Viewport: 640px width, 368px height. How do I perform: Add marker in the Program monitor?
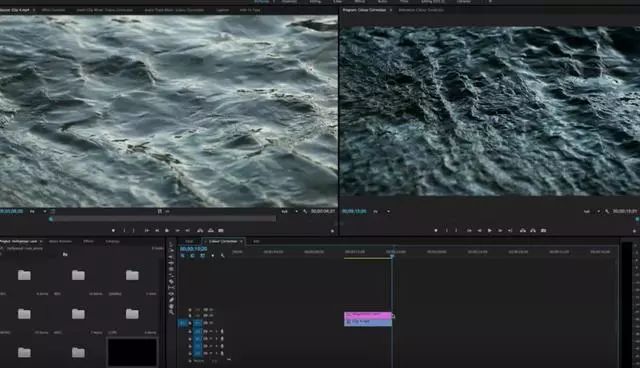coord(436,231)
